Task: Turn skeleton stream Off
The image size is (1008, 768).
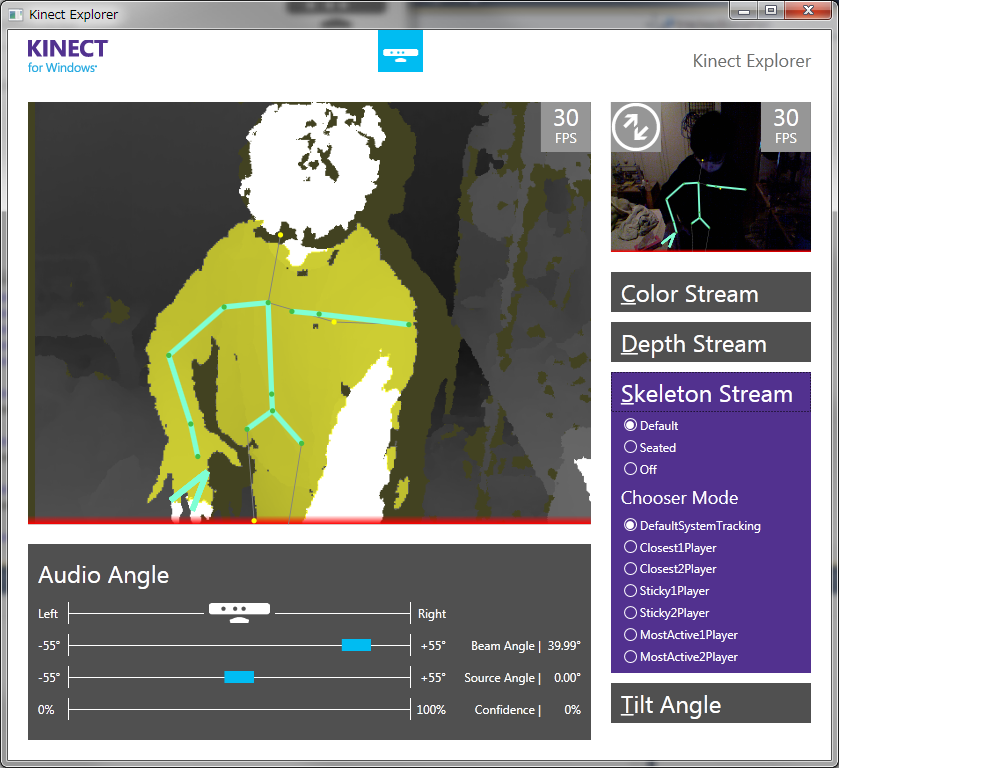Action: [640, 469]
